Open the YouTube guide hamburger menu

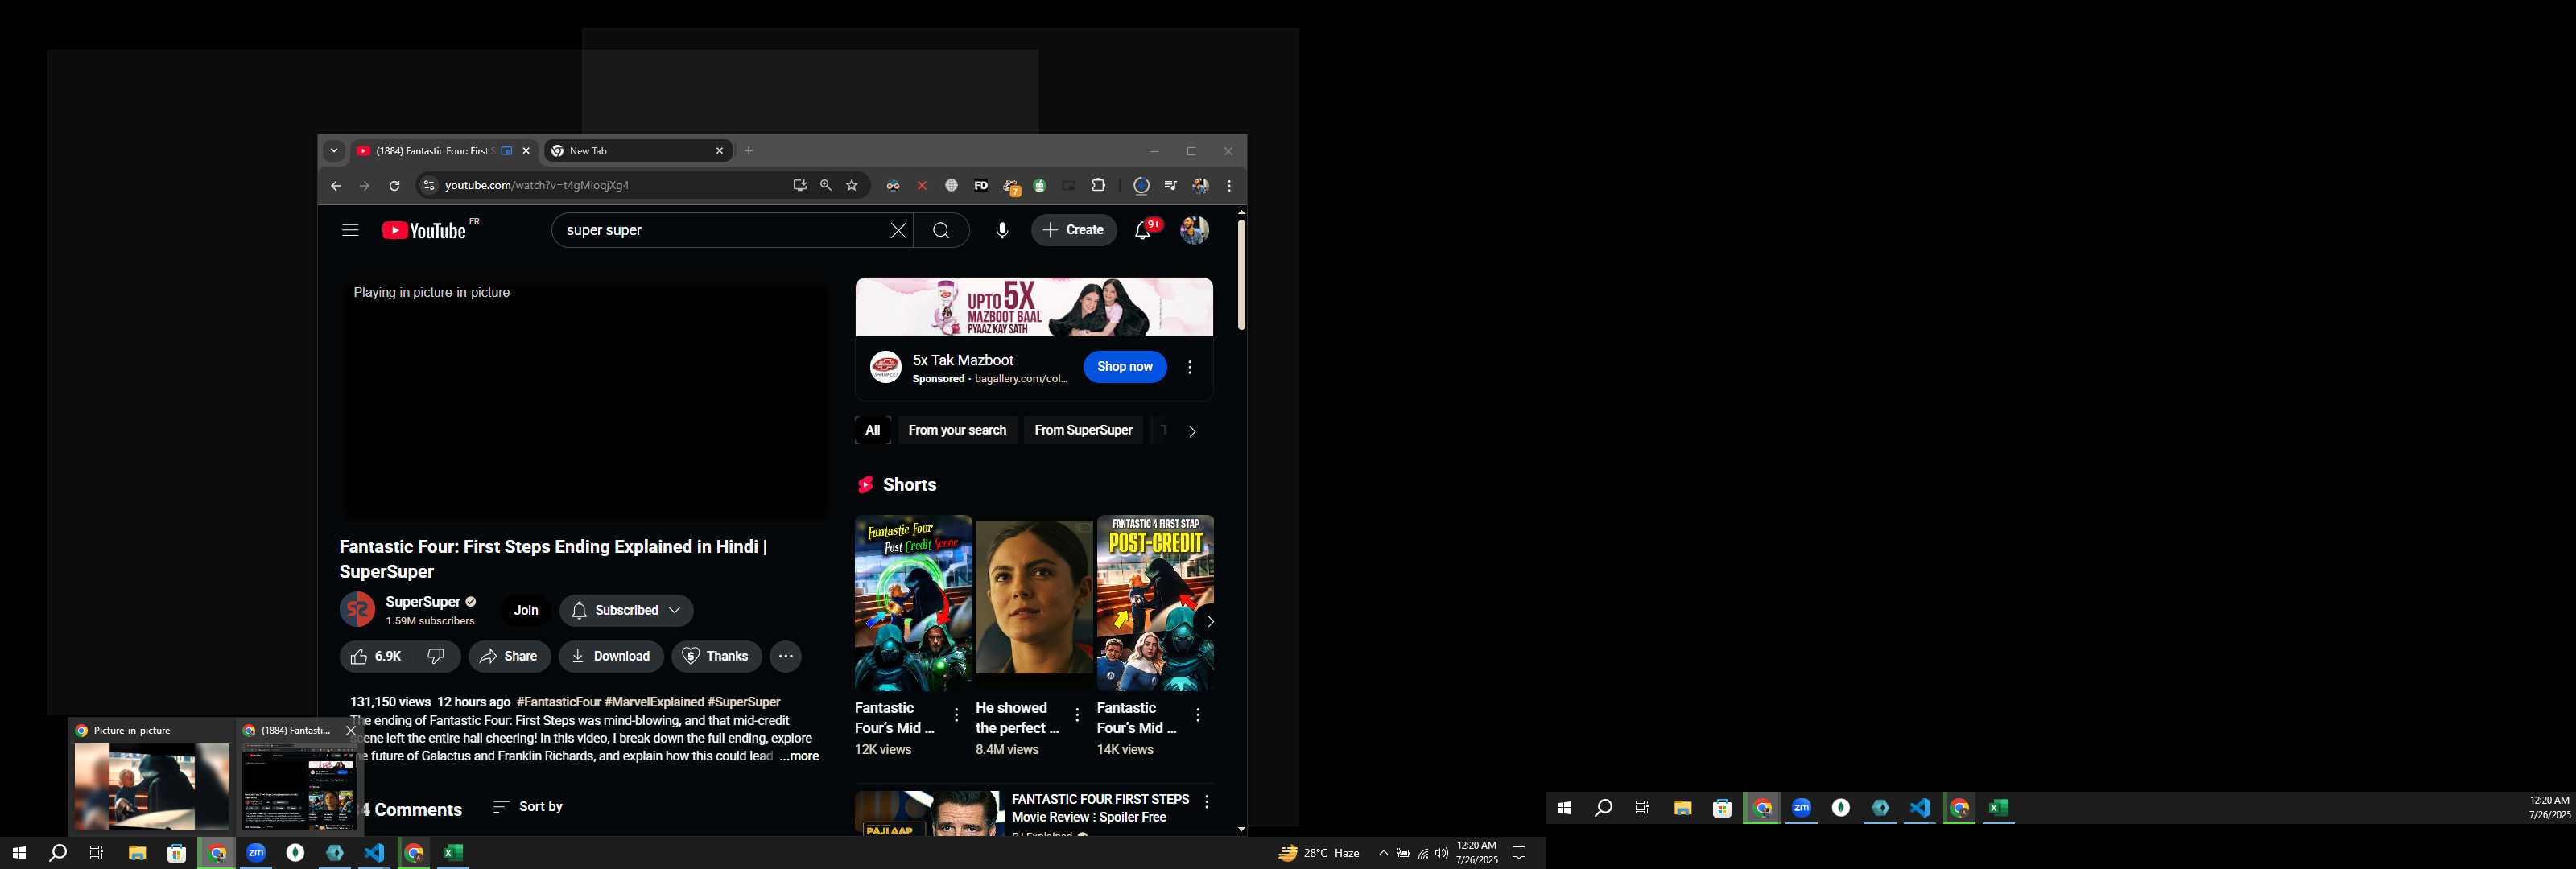point(350,230)
